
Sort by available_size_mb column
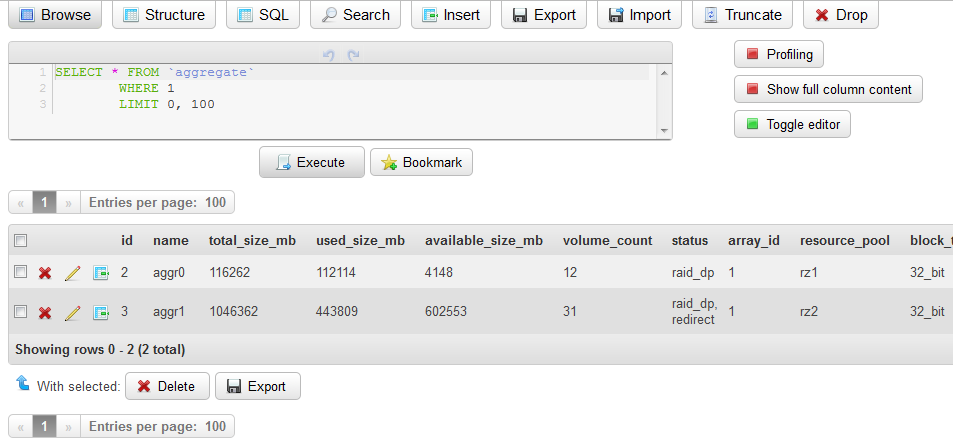point(484,241)
